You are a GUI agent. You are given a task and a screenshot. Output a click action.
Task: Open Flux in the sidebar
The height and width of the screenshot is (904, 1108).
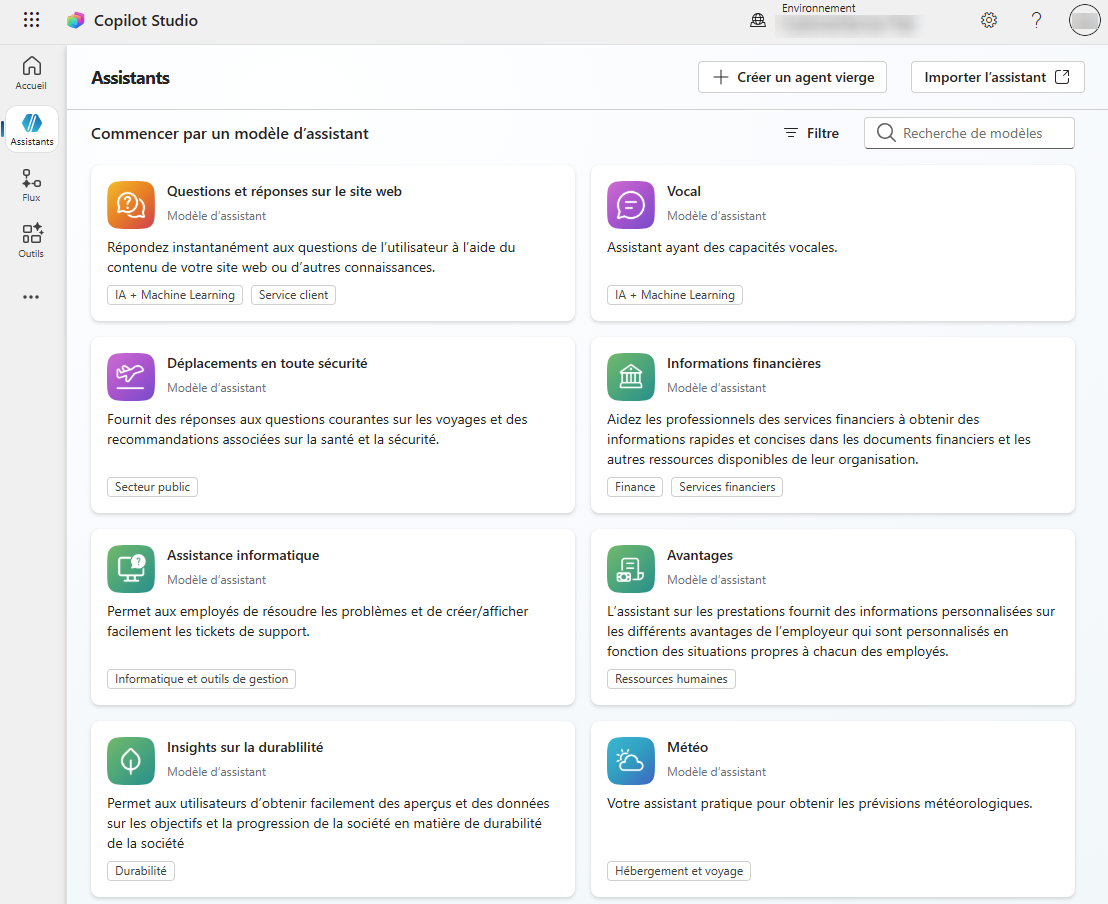click(x=31, y=185)
